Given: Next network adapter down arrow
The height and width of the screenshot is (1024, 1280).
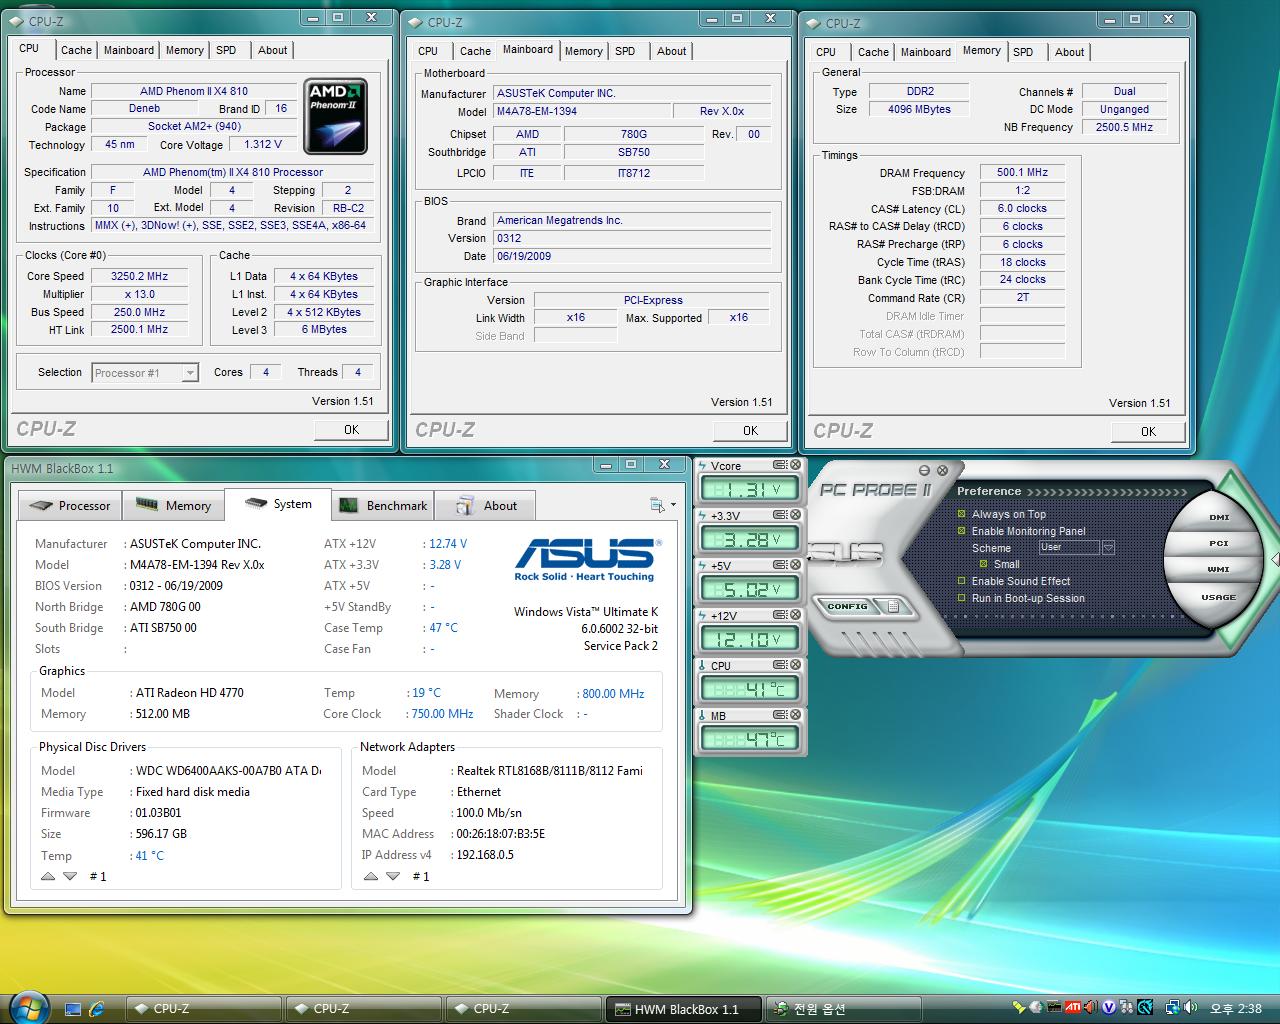Looking at the screenshot, I should [393, 876].
